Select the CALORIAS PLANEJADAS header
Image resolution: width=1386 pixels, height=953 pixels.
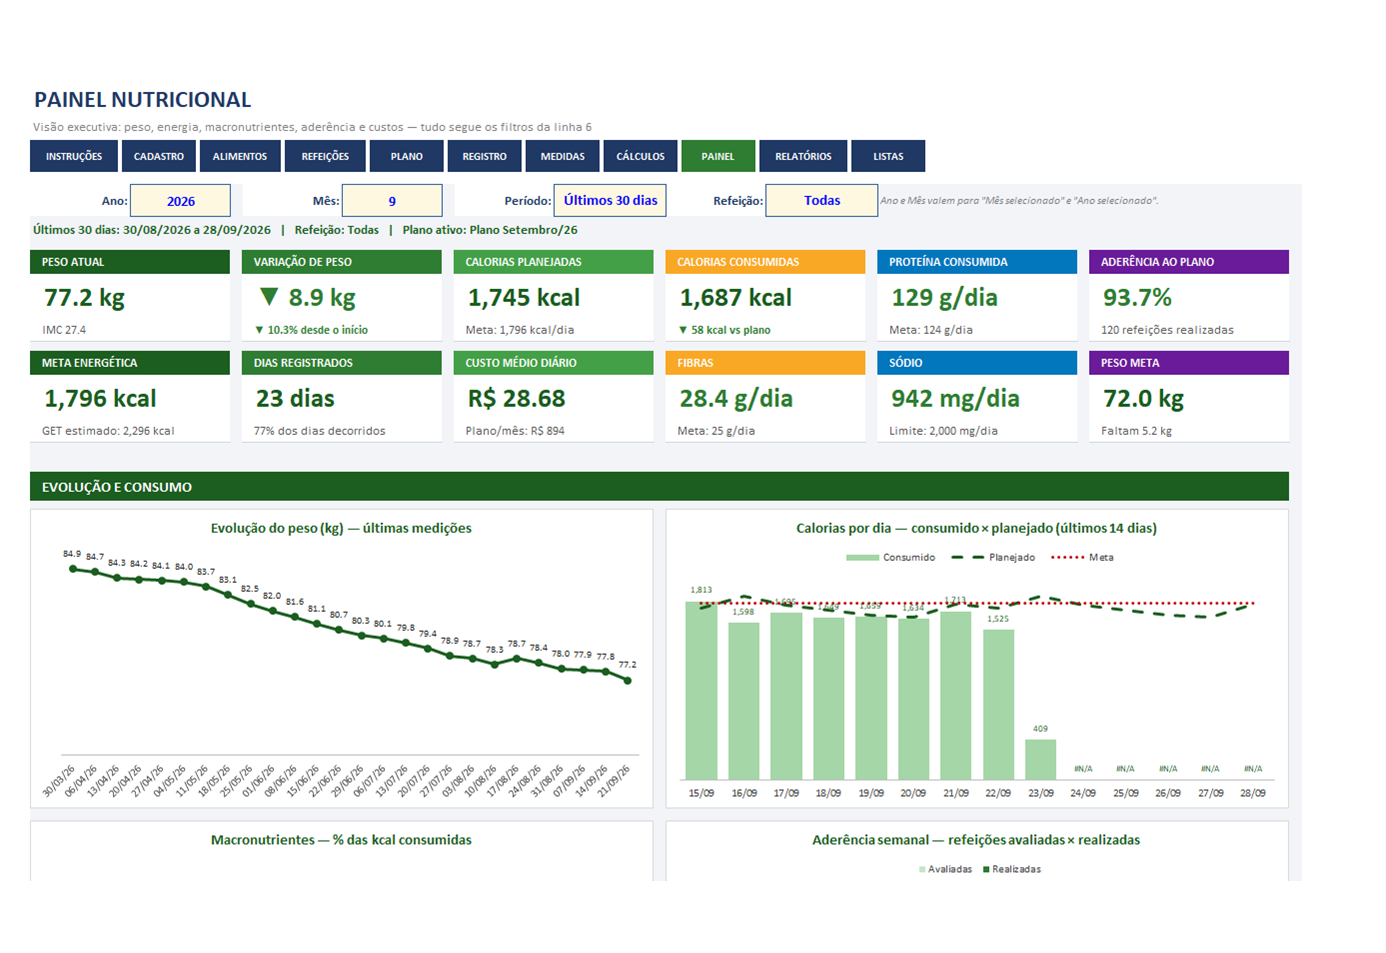[x=554, y=262]
